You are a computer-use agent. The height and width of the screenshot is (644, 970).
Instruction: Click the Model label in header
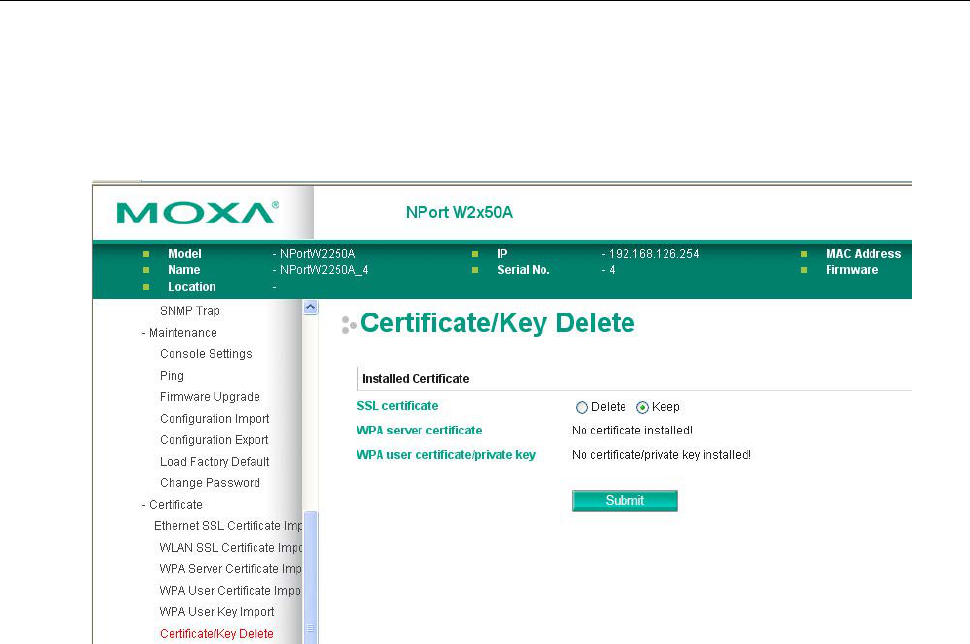tap(184, 254)
